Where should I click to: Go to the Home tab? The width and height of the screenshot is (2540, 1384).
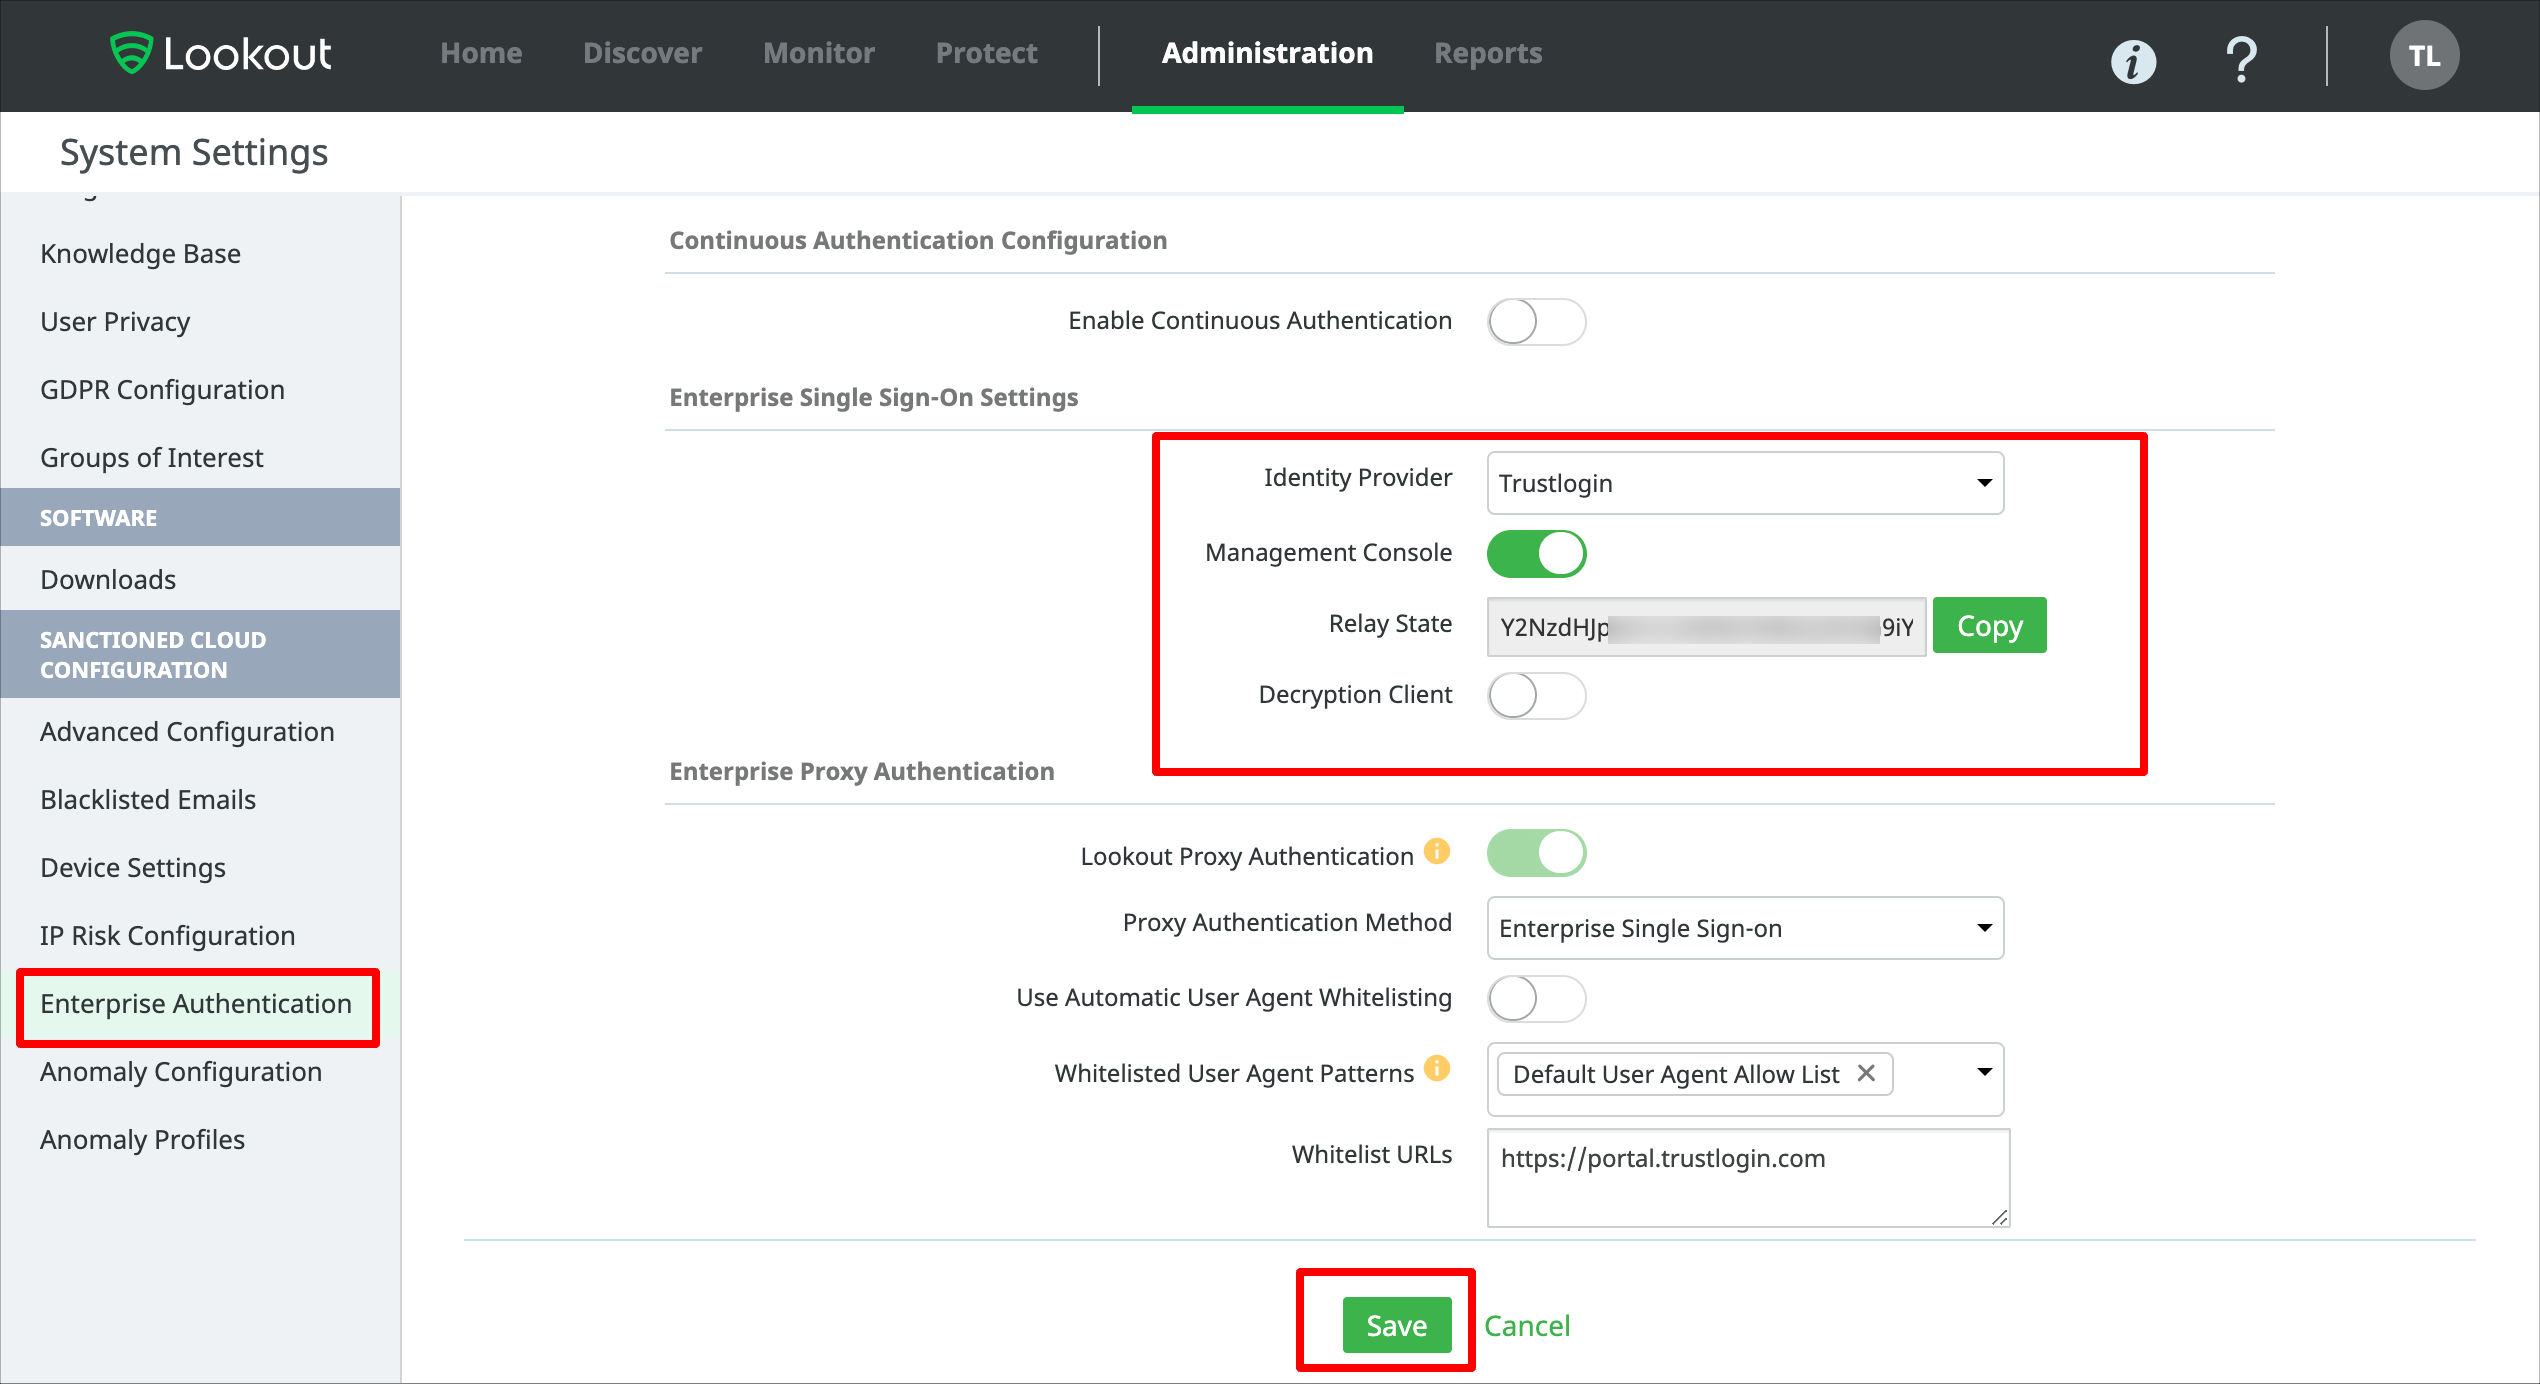coord(481,53)
